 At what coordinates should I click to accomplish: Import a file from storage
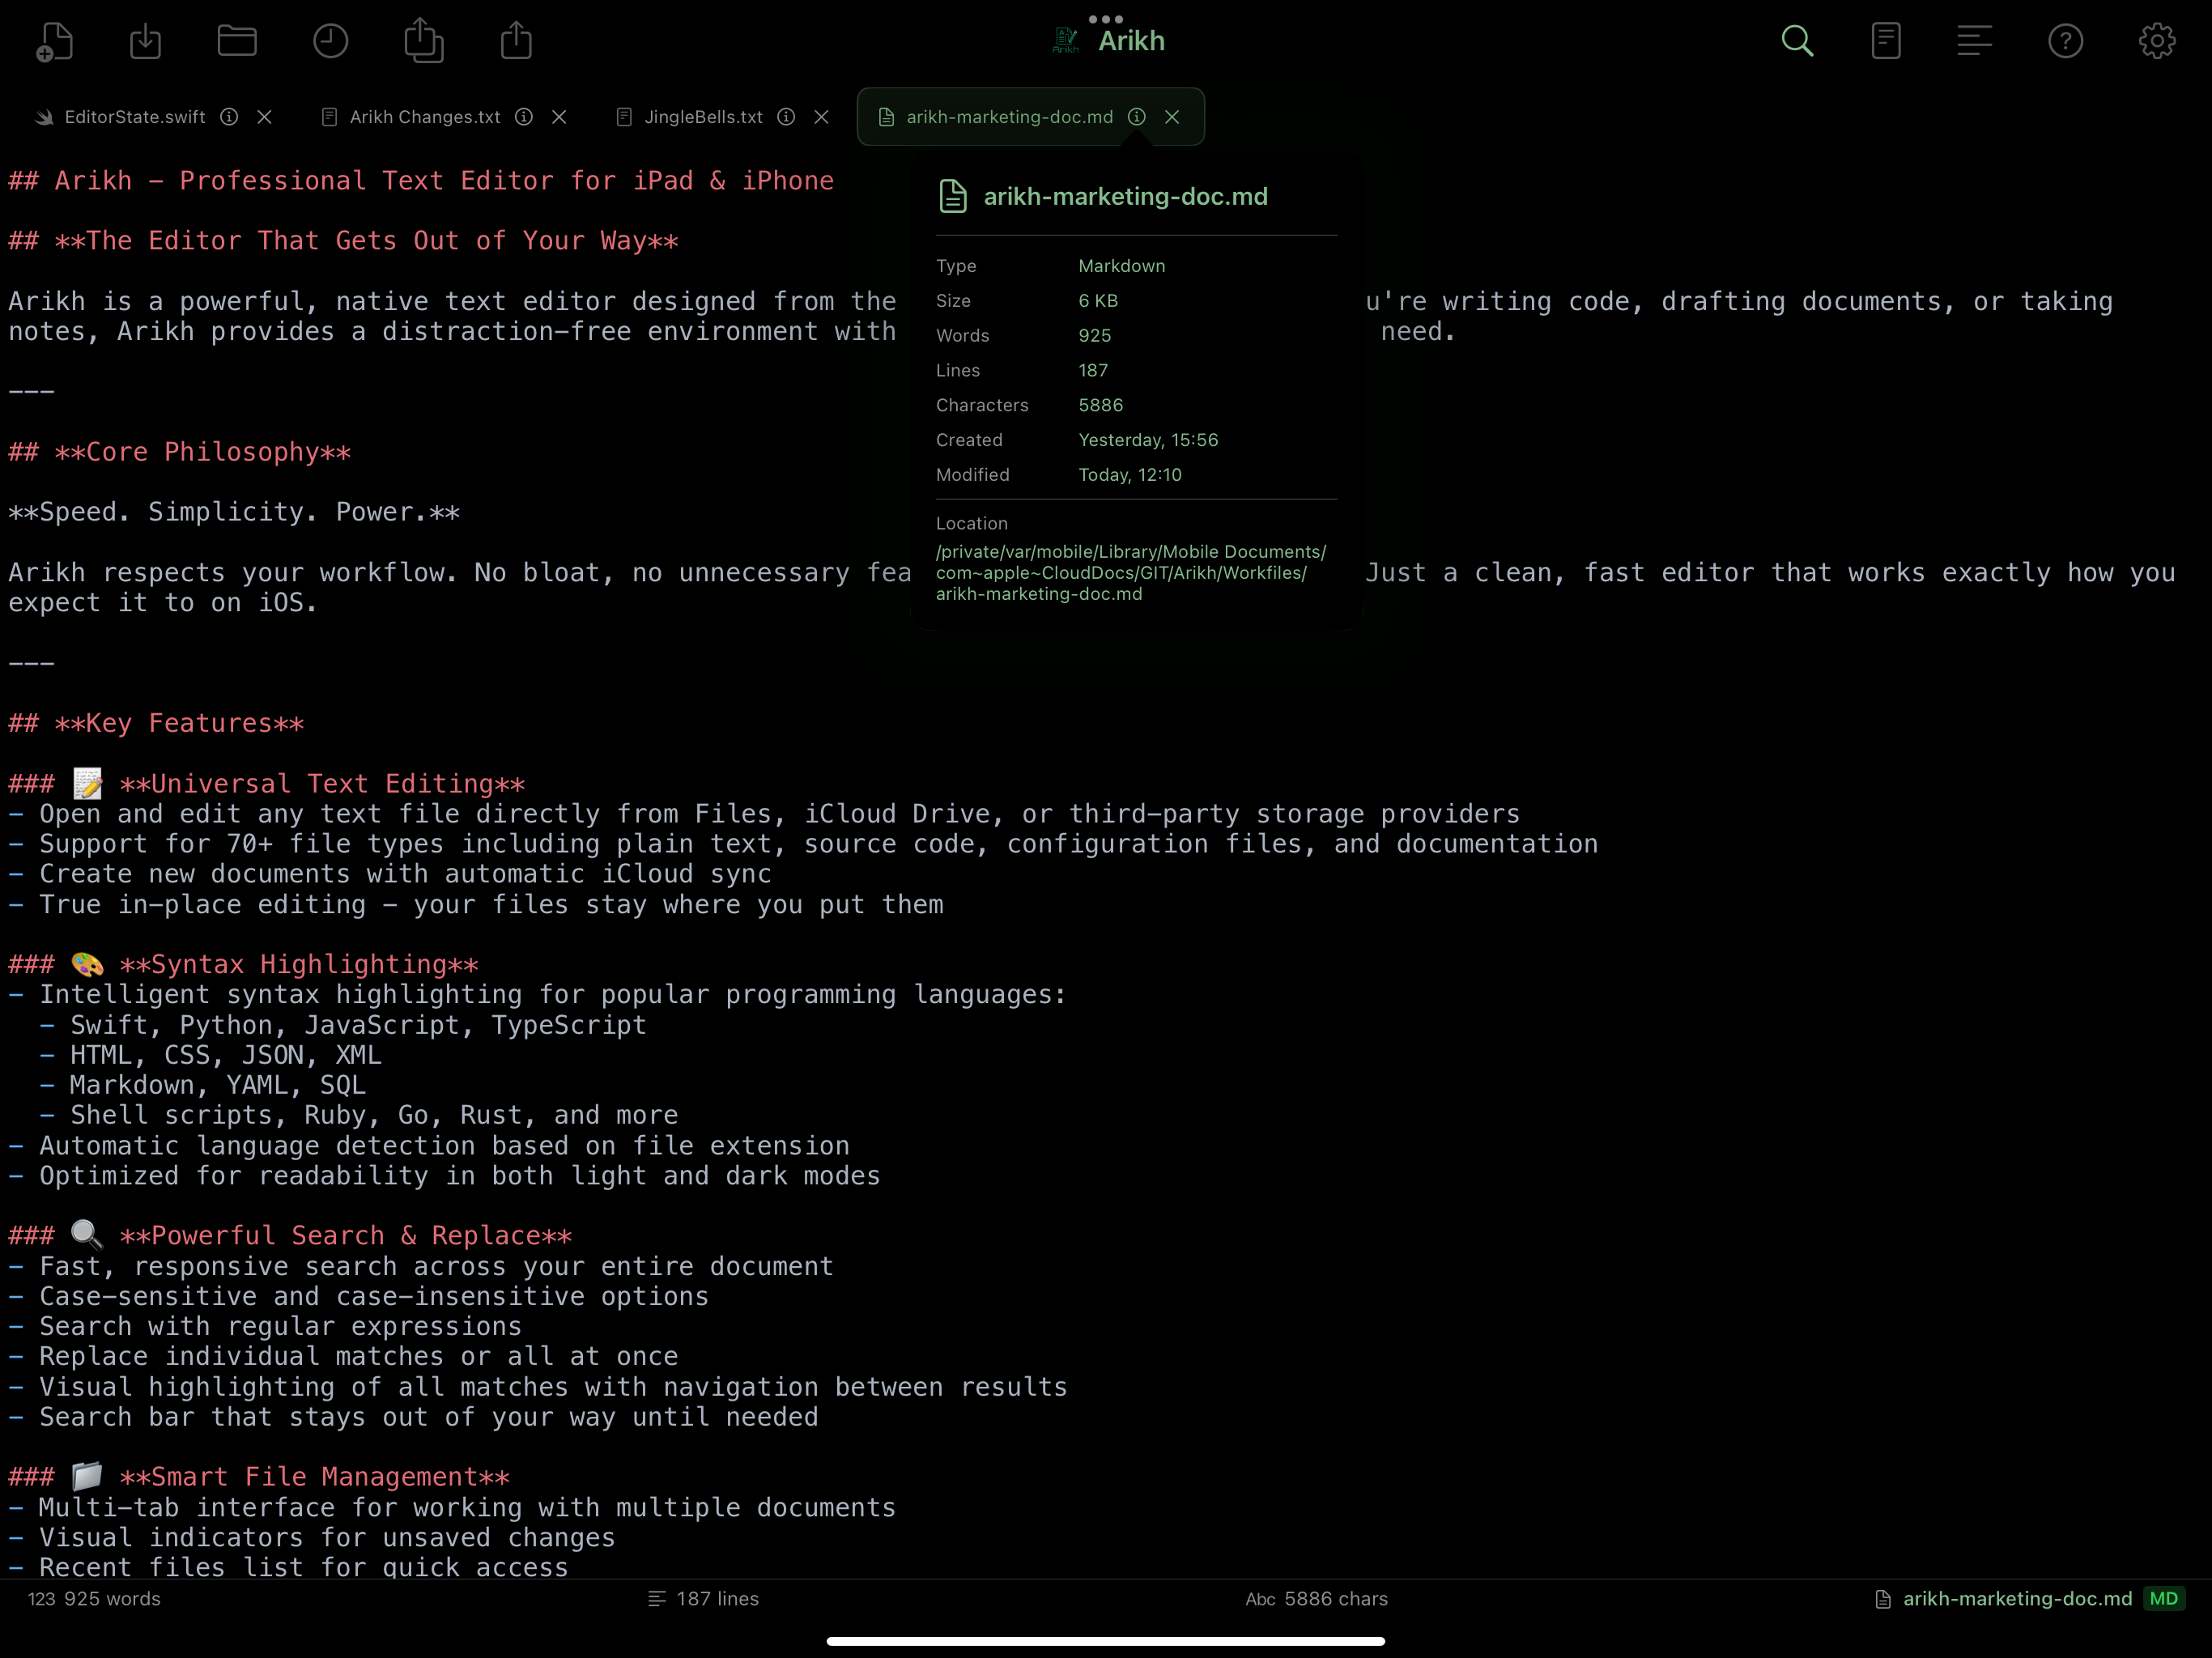tap(145, 40)
